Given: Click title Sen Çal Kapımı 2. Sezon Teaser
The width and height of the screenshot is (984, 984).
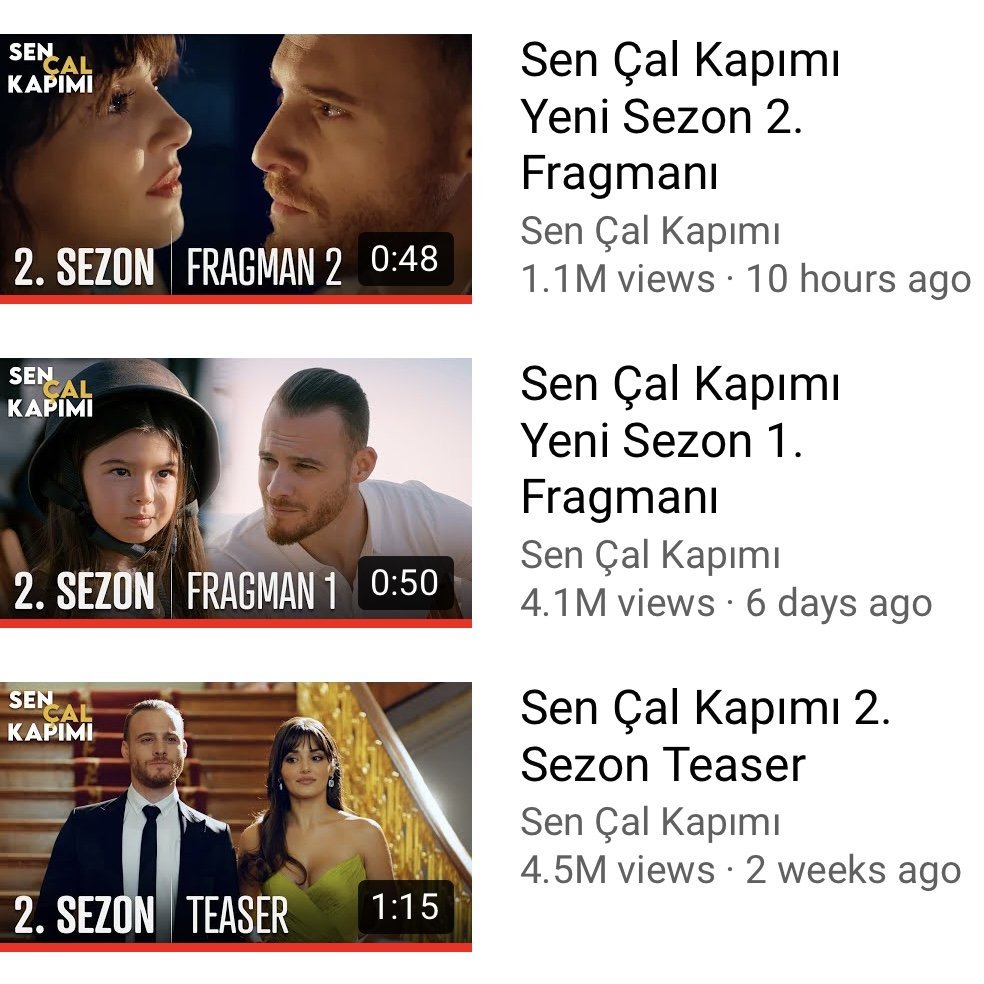Looking at the screenshot, I should click(x=705, y=735).
